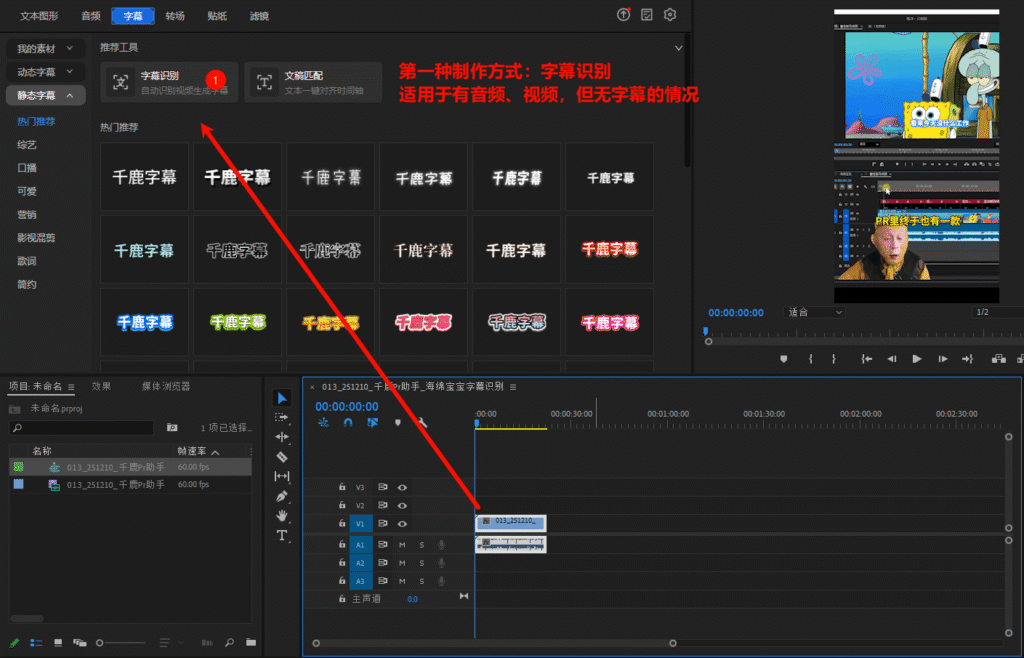
Task: Collapse the 静态字幕 section
Action: (x=45, y=95)
